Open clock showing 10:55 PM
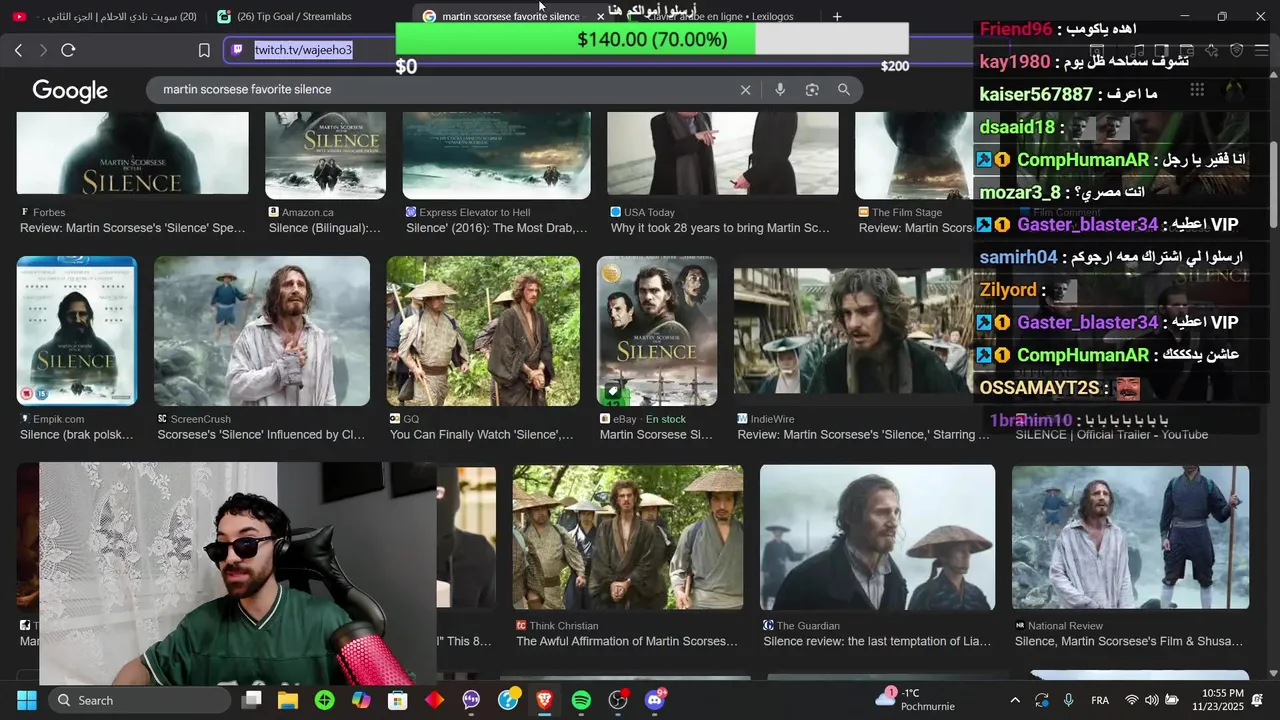 [1216, 699]
